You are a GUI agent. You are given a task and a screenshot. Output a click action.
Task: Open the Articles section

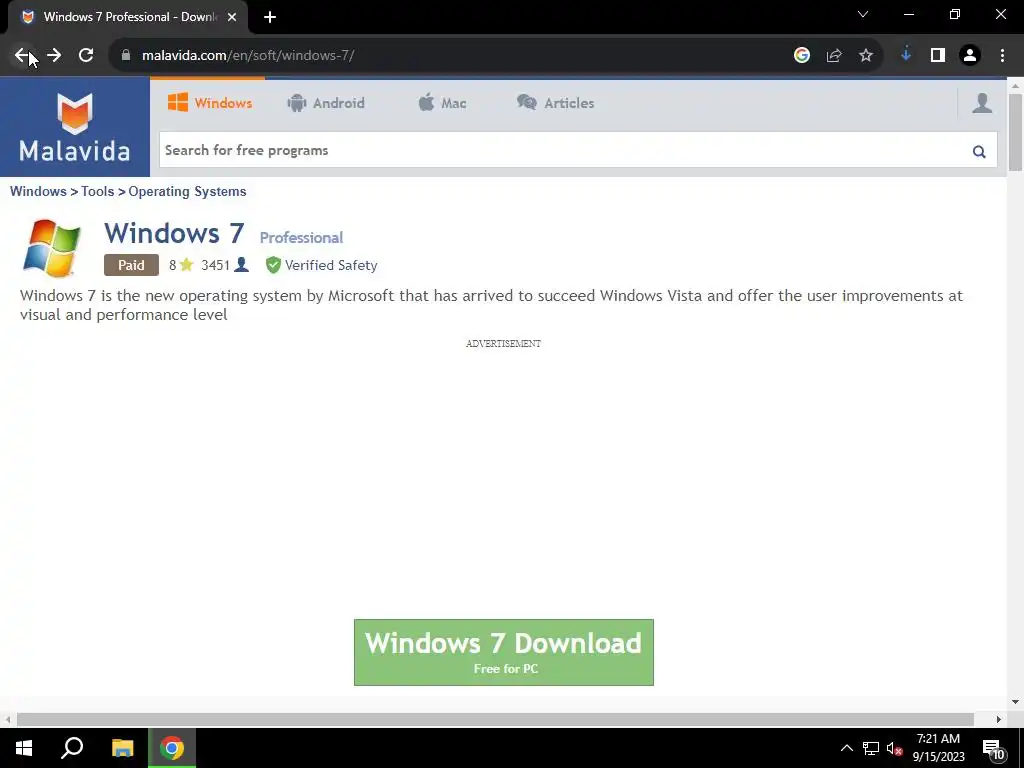click(556, 103)
